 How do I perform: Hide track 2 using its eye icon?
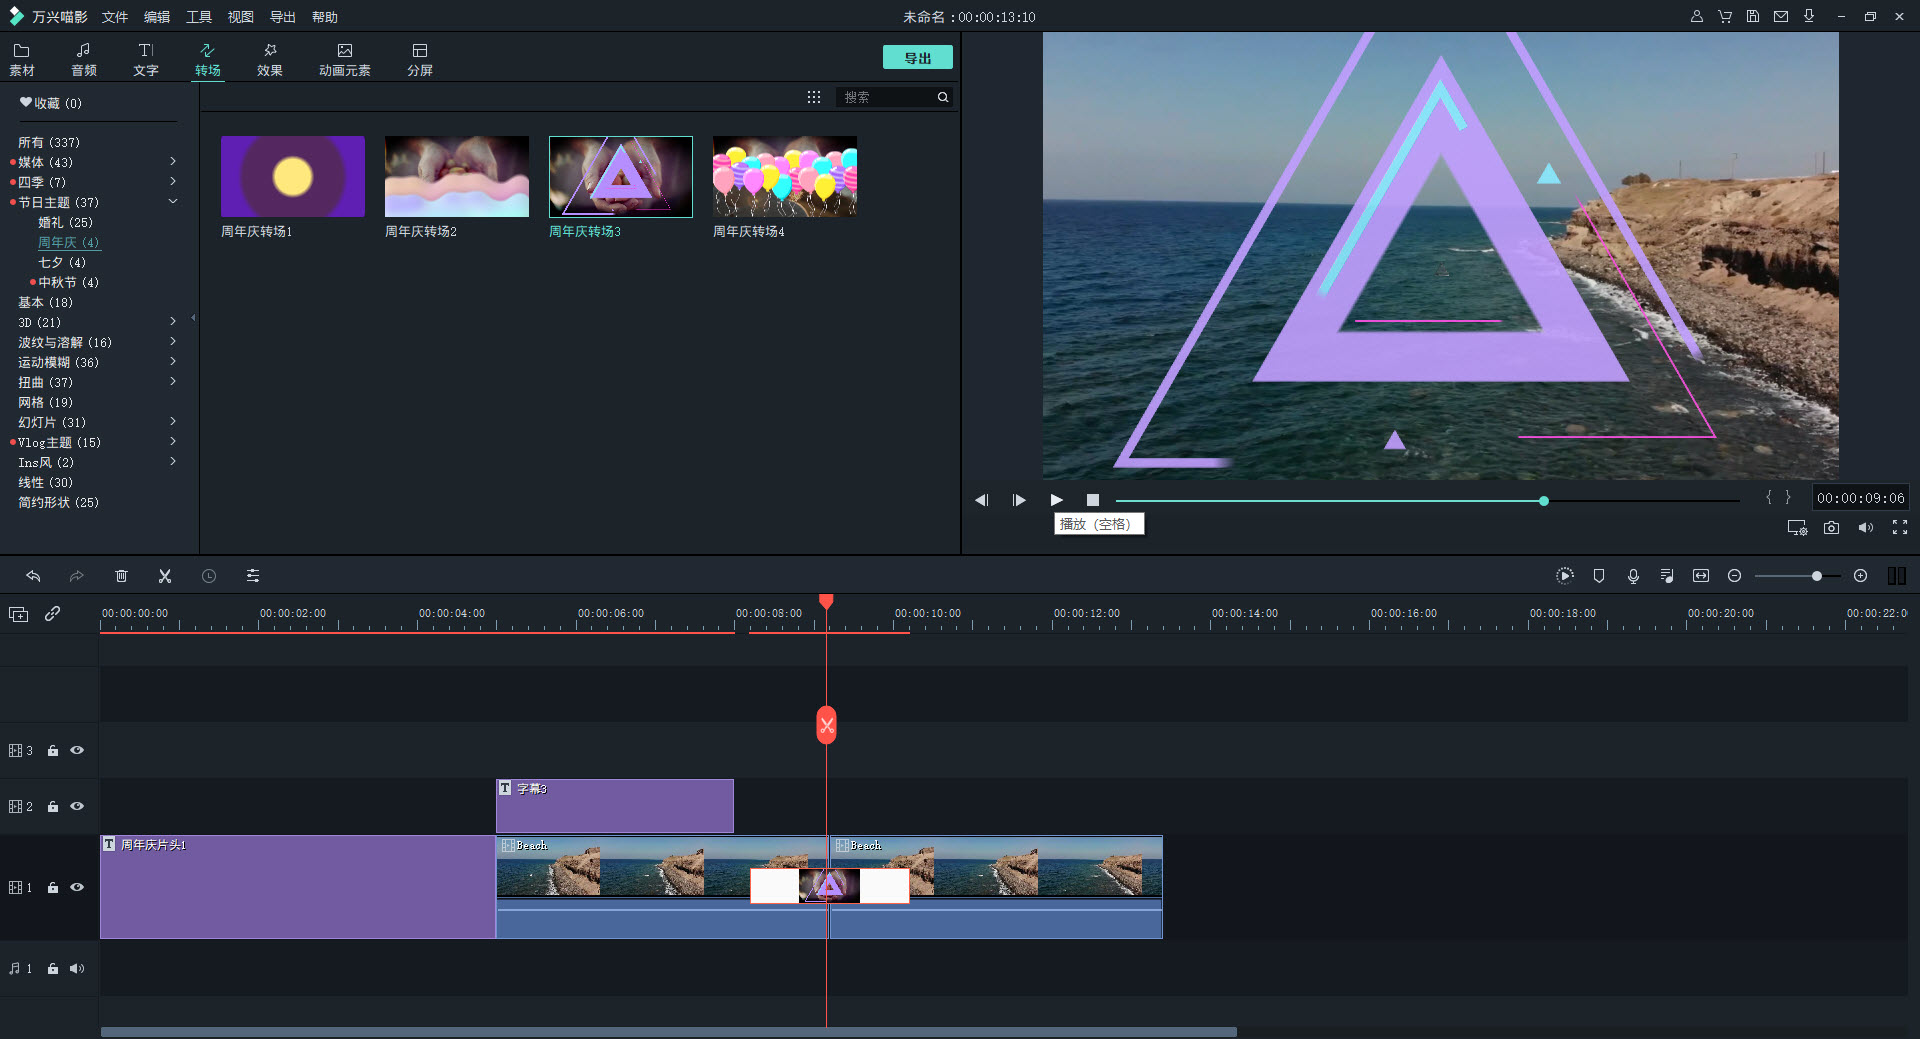77,806
